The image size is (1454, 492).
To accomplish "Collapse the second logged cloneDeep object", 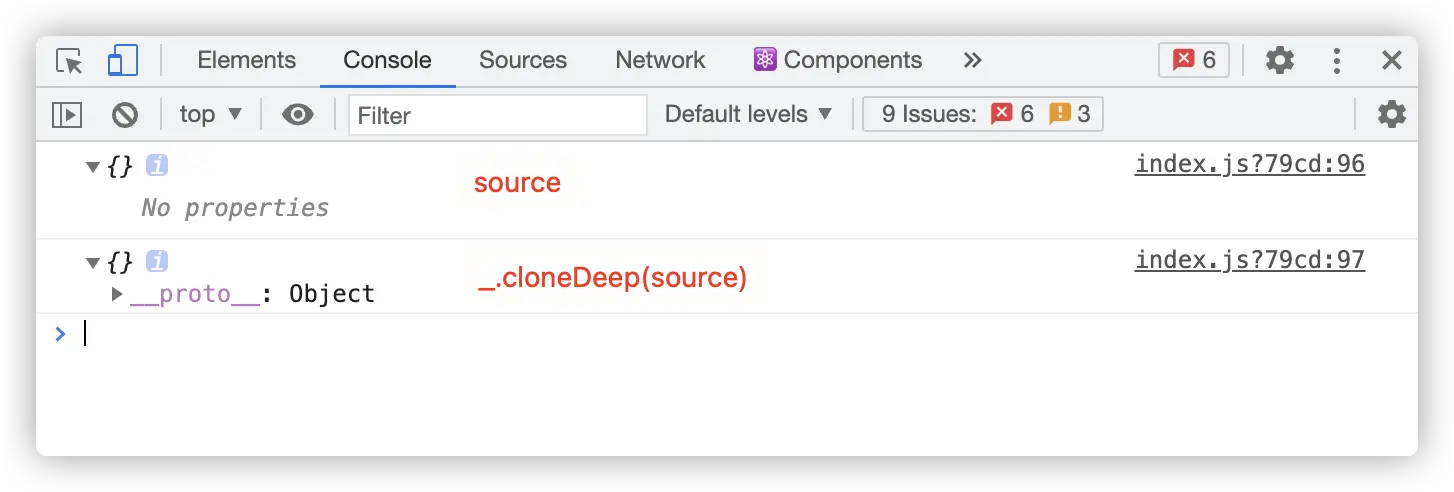I will pos(93,264).
